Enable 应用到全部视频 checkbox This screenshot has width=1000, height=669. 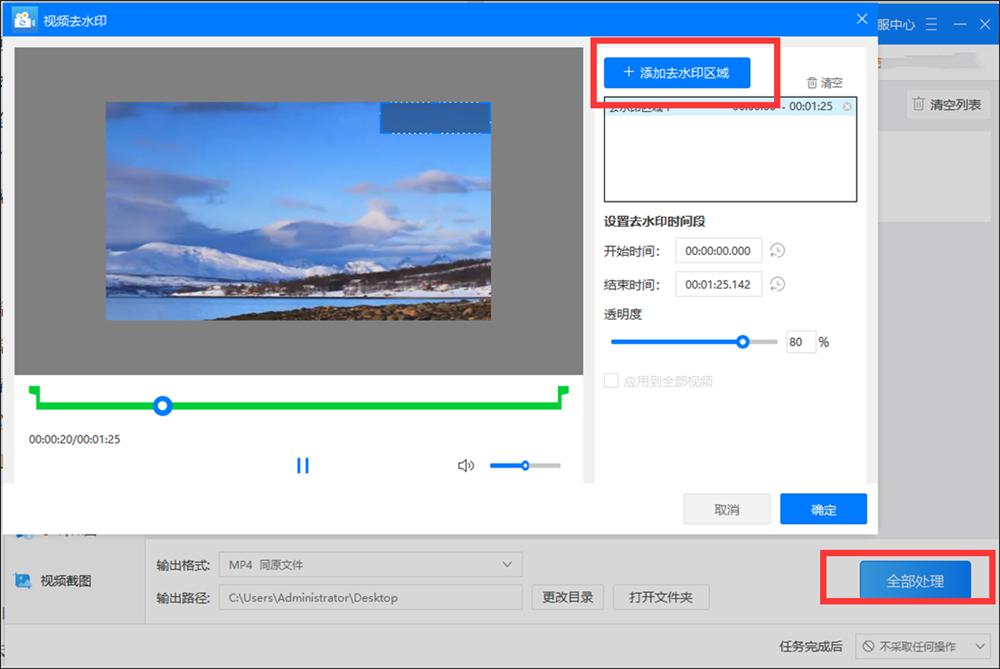click(611, 381)
